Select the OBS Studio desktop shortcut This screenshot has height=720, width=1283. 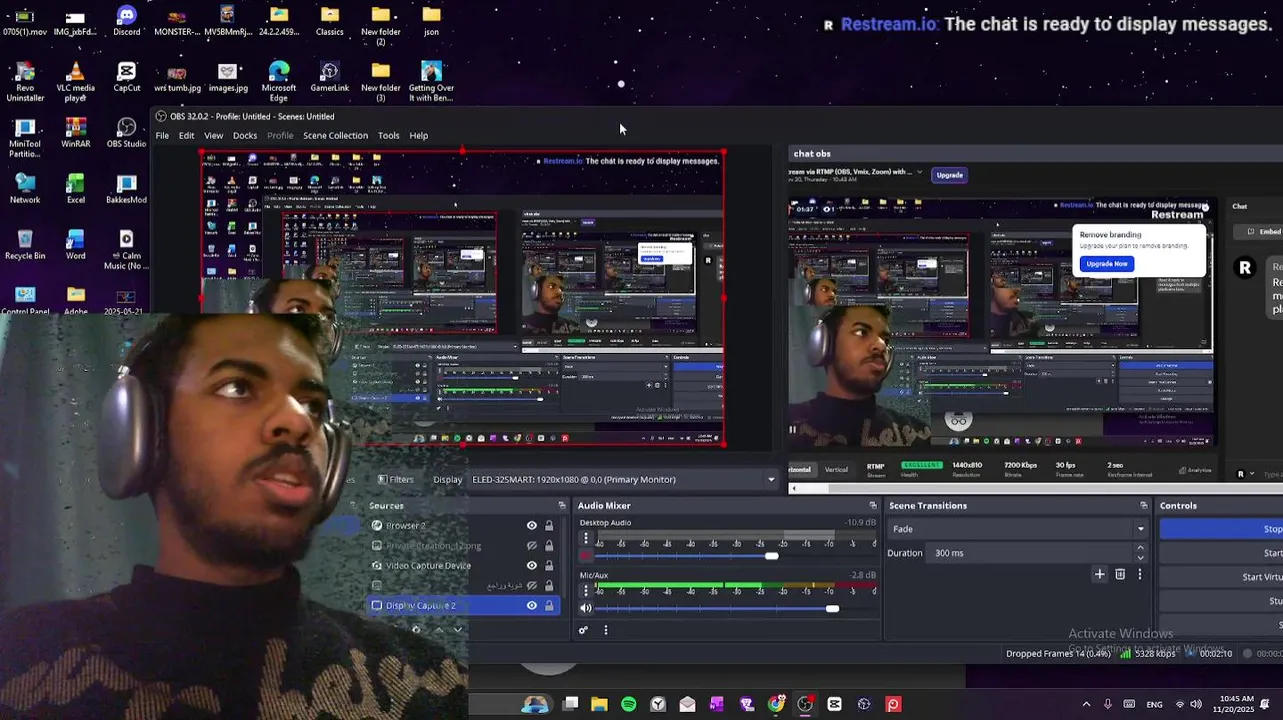[x=126, y=133]
